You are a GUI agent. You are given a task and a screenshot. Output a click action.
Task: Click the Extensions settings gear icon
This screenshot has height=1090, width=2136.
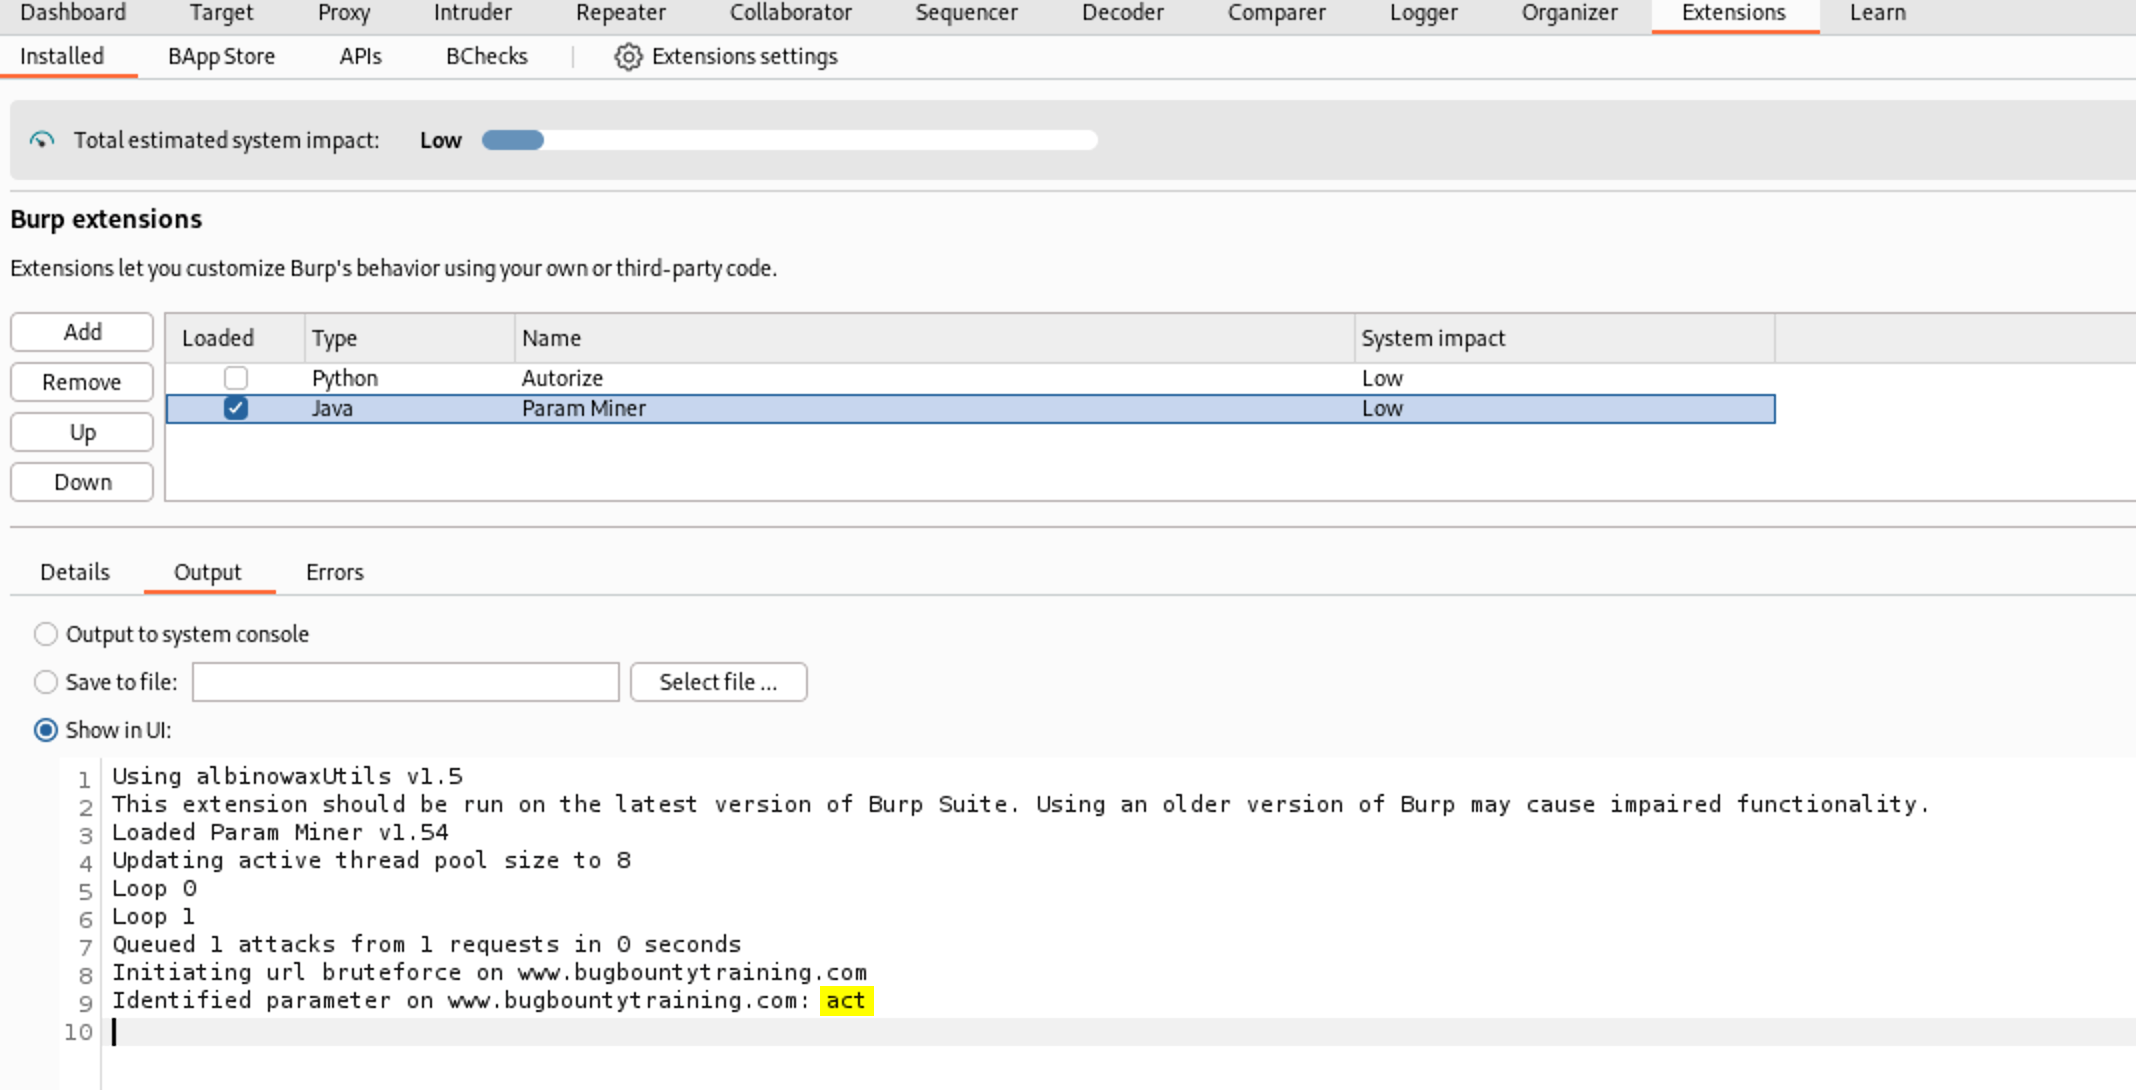coord(628,57)
